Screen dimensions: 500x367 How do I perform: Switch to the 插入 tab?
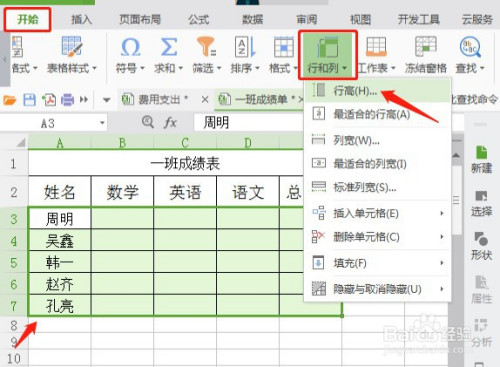81,20
